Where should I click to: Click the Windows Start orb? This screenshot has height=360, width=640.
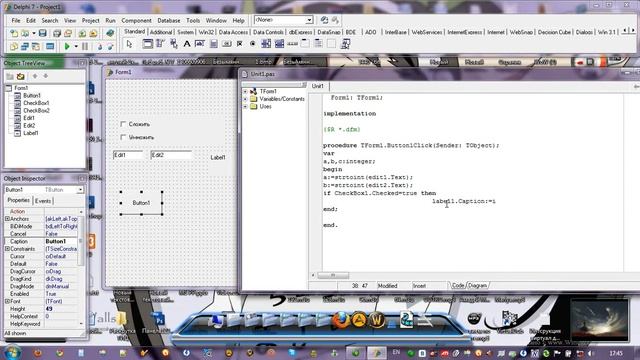(x=12, y=352)
